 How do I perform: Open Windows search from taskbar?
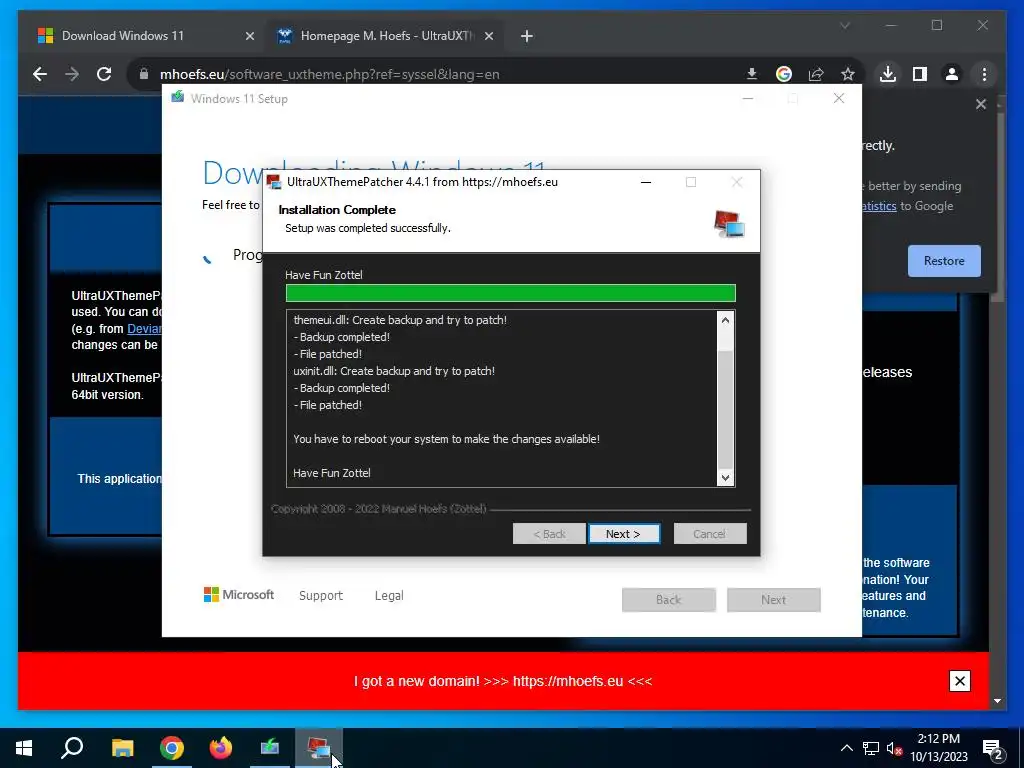72,748
